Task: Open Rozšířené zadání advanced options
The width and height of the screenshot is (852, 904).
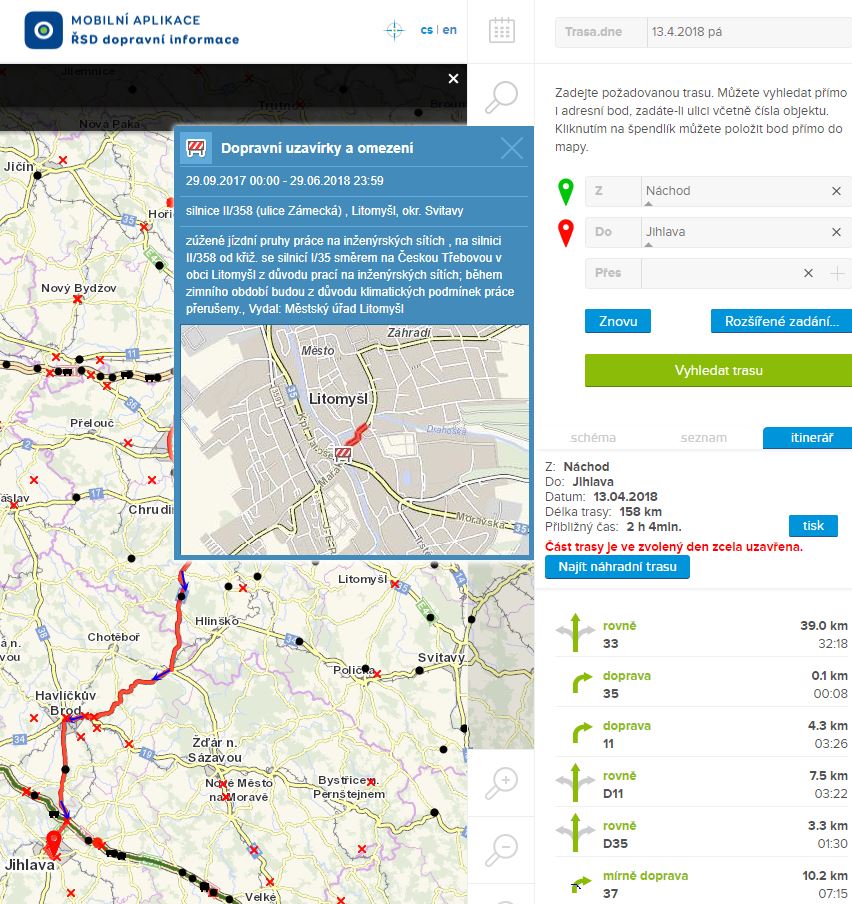Action: (781, 321)
